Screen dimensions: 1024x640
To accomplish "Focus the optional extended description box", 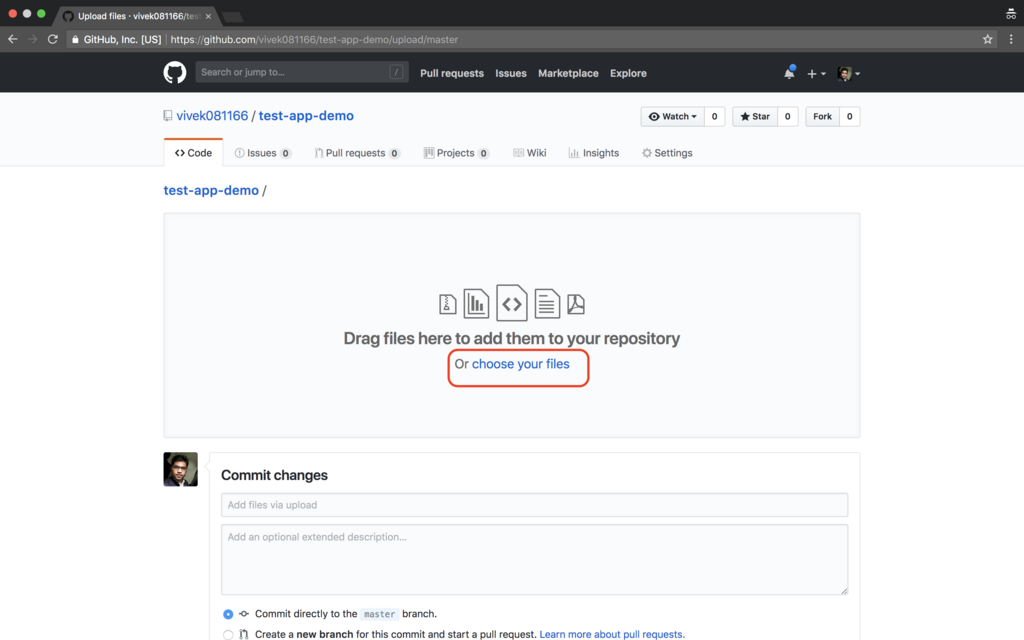I will (534, 559).
